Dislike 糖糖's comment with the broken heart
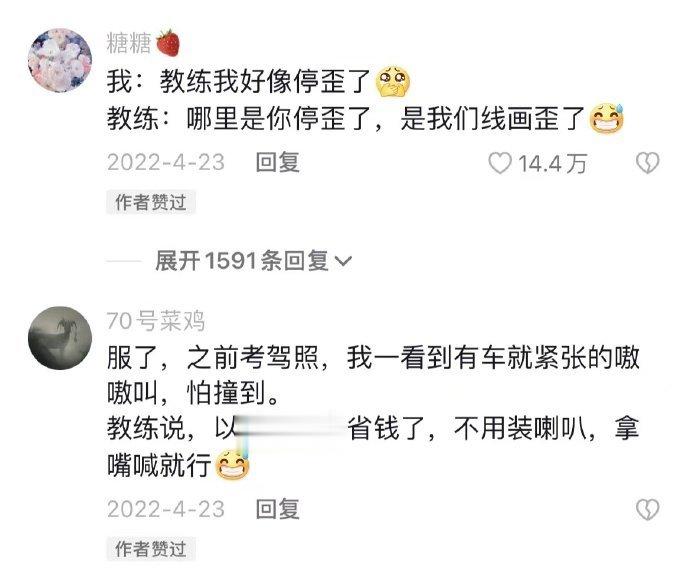The image size is (690, 580). [x=647, y=163]
